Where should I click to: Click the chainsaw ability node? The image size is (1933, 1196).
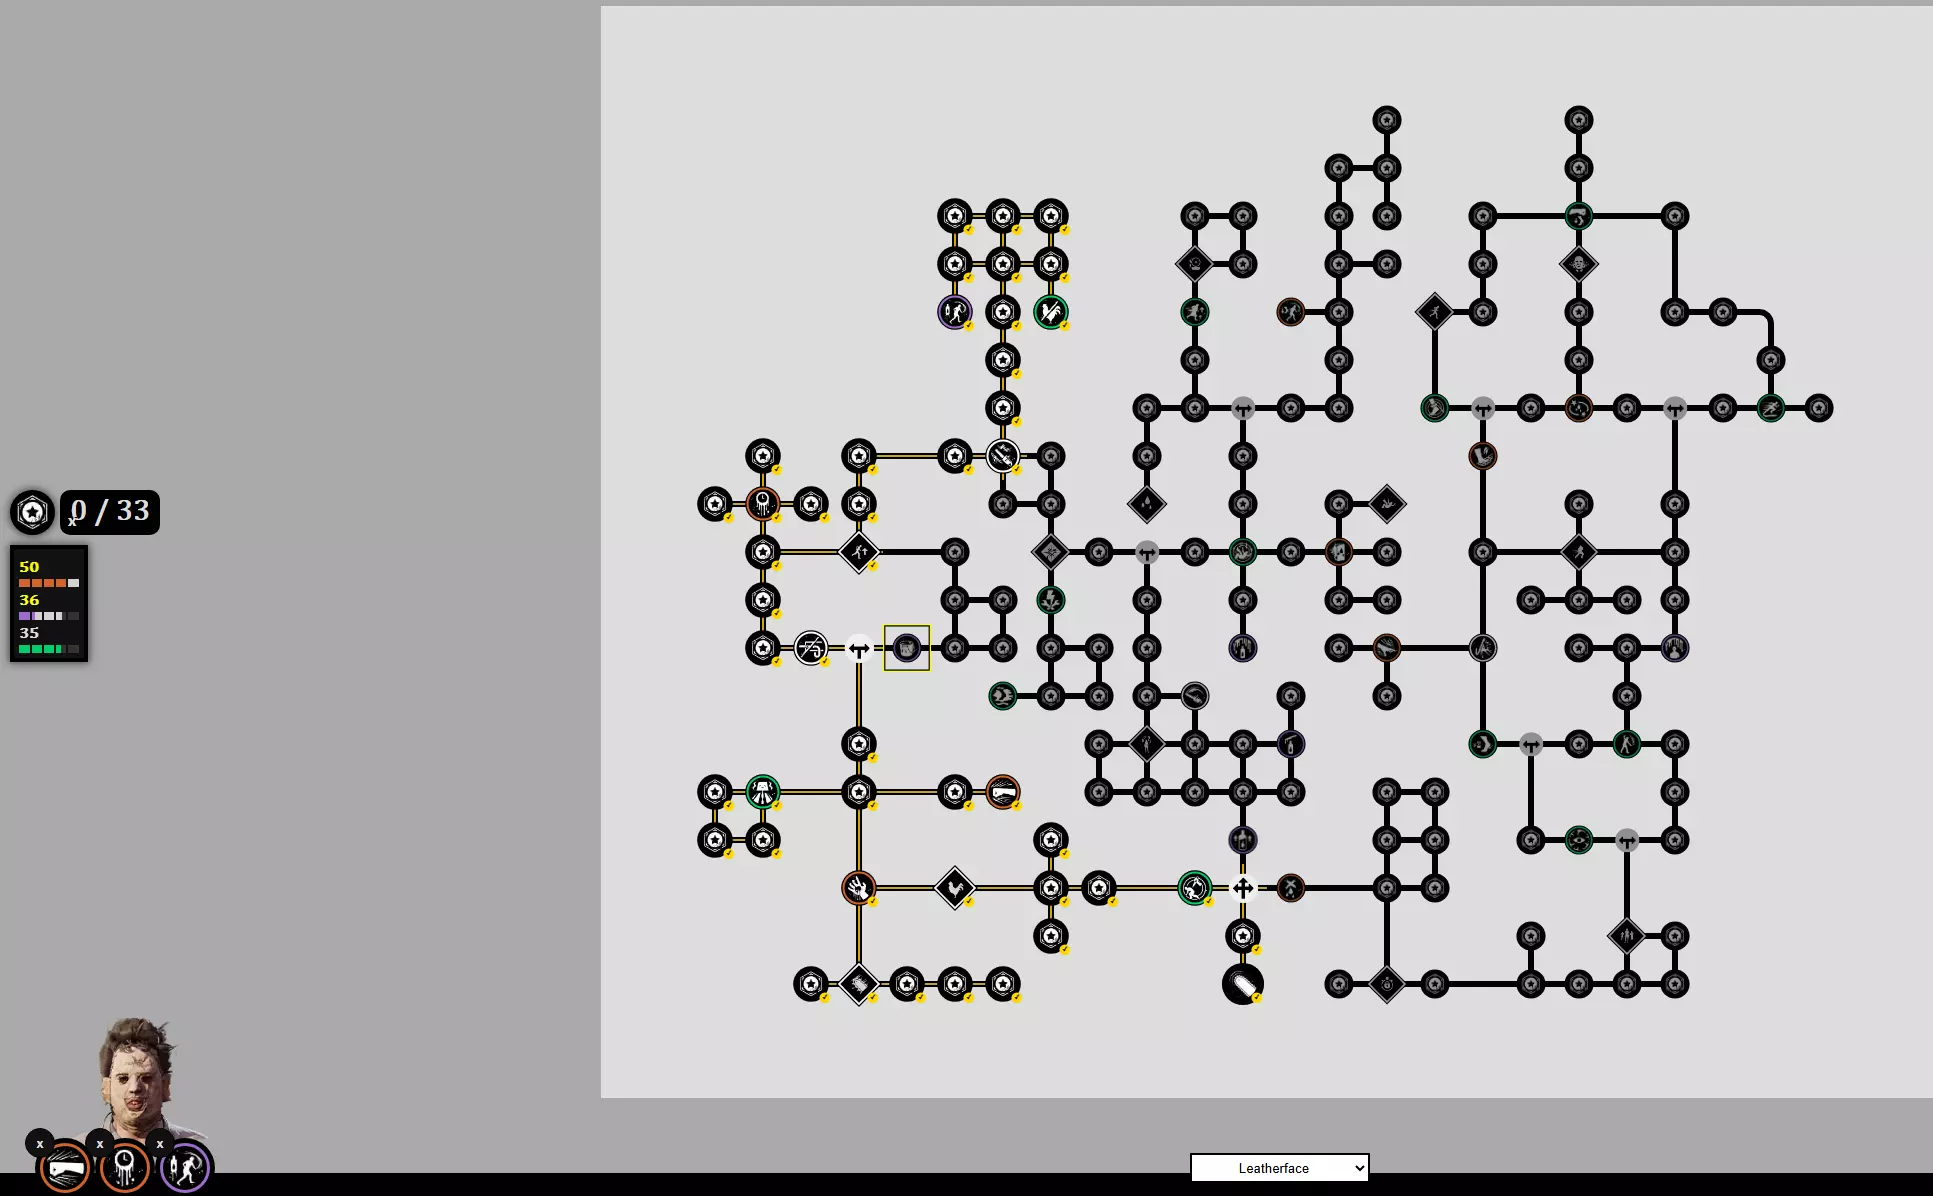[x=1002, y=456]
